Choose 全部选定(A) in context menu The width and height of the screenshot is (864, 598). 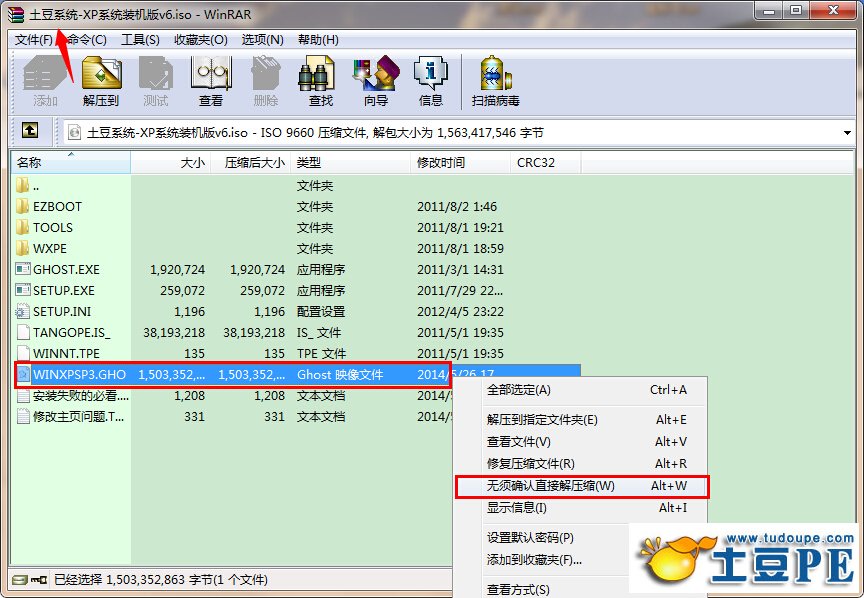click(580, 390)
